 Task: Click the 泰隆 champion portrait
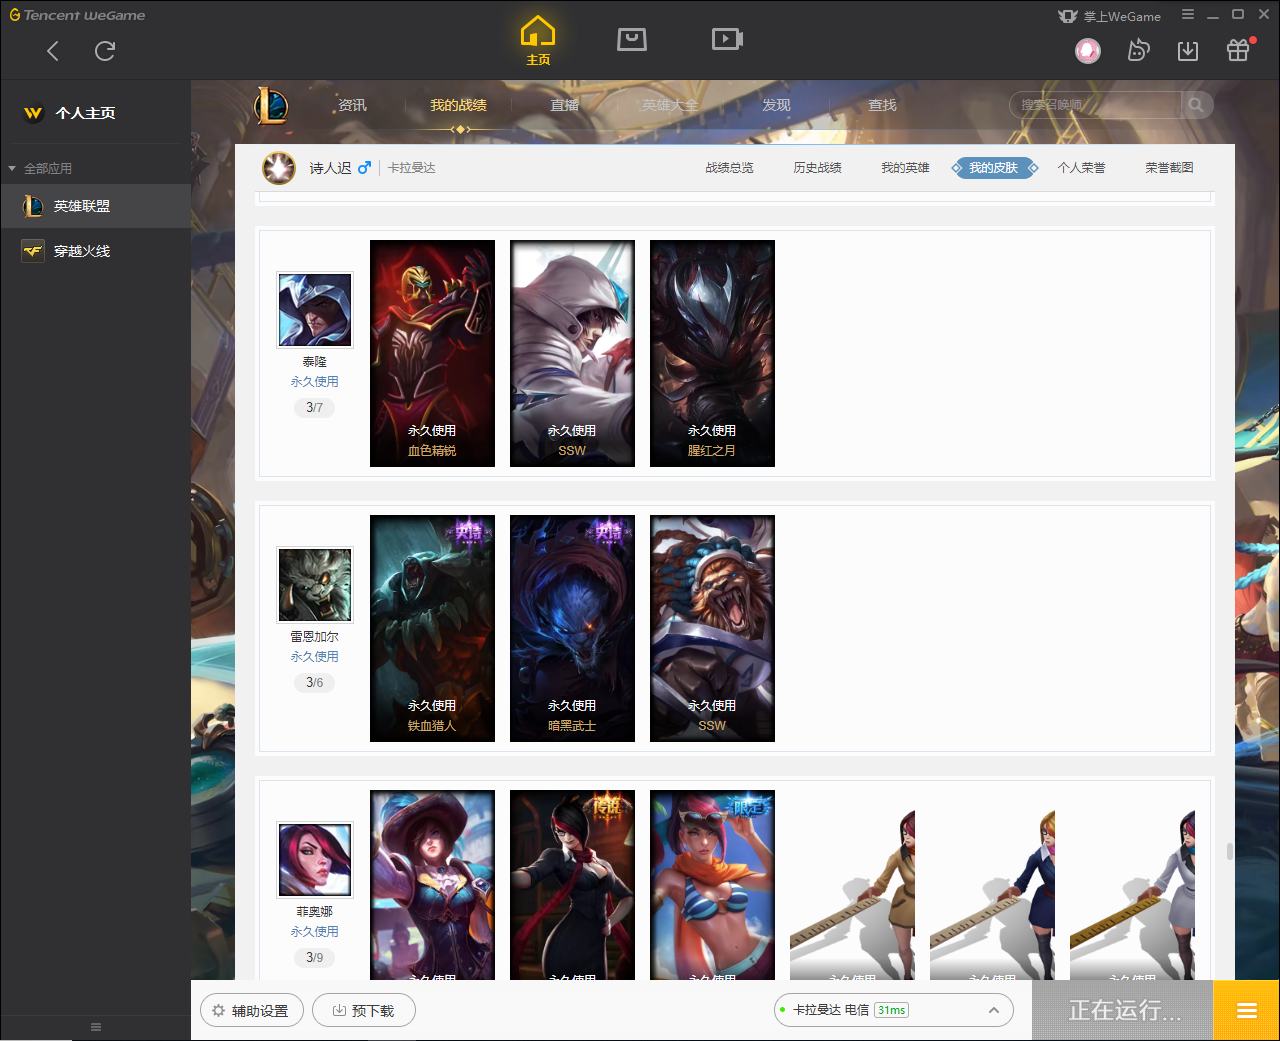(x=315, y=310)
